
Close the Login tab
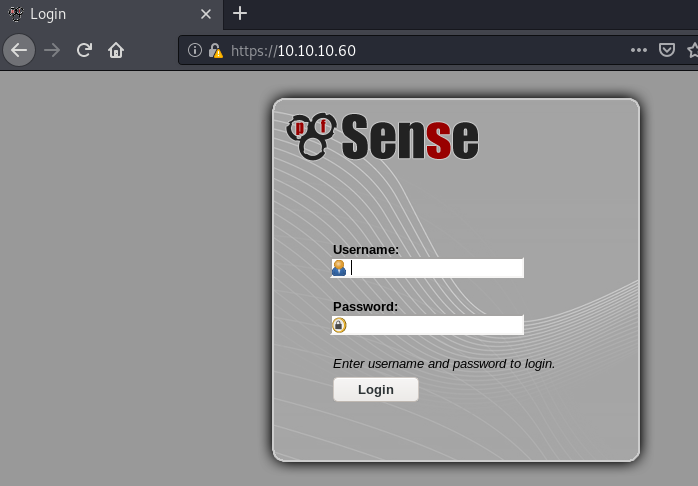coord(206,14)
